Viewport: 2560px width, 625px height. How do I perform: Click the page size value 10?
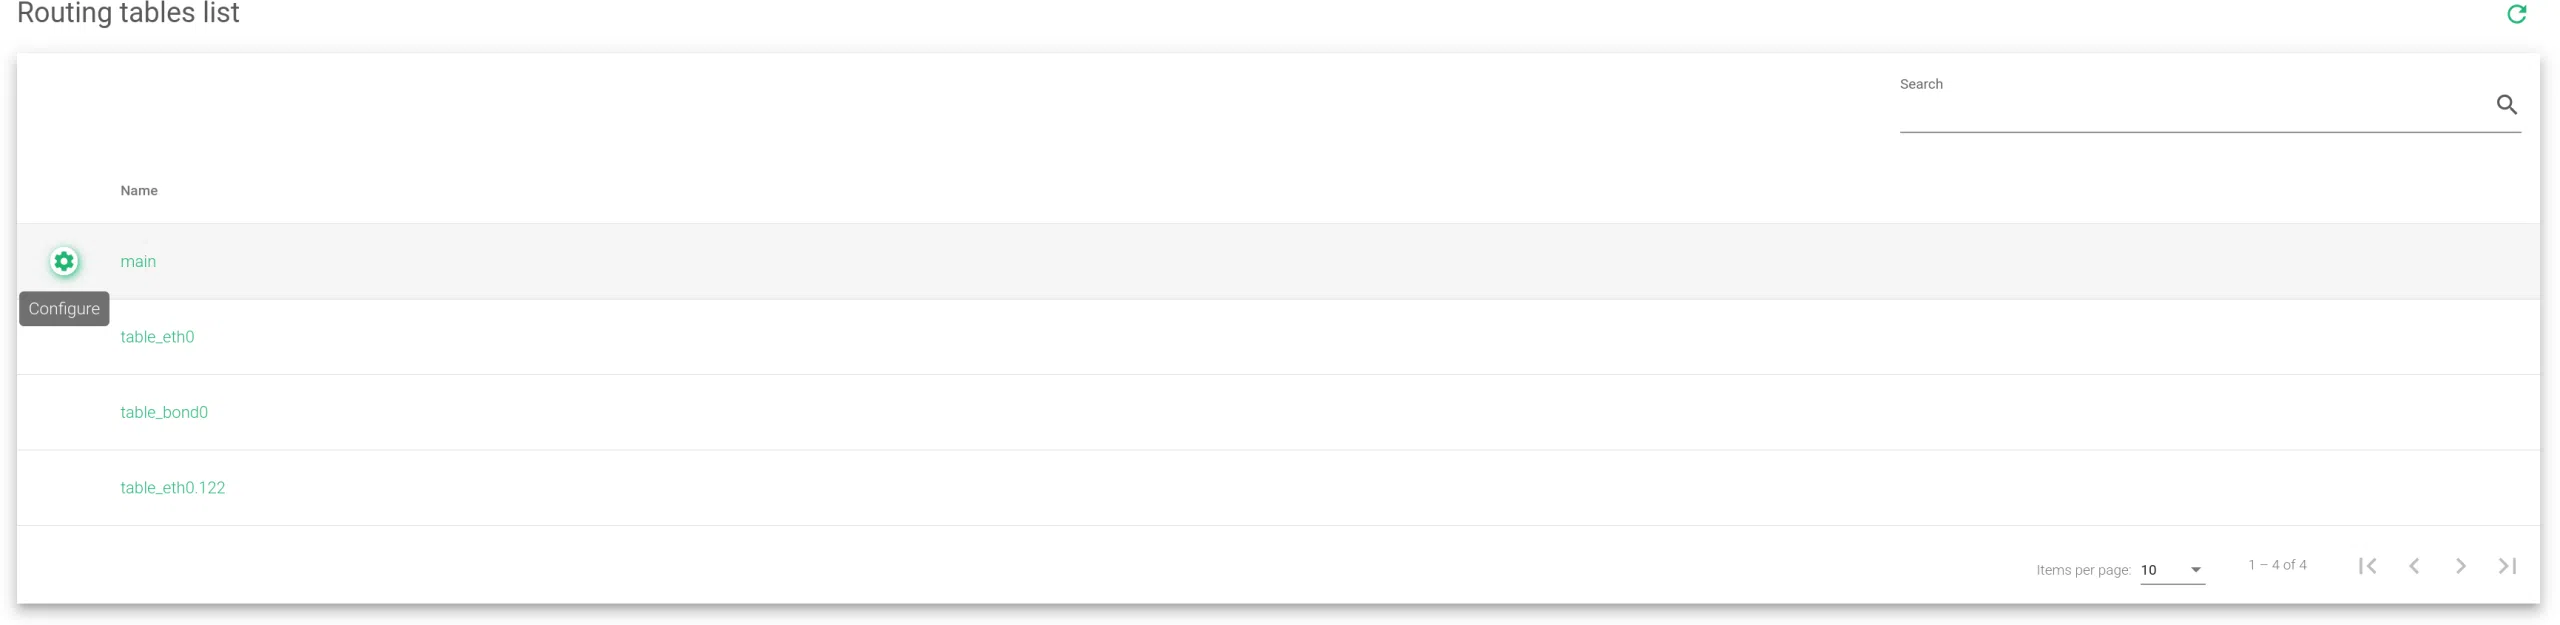(2149, 570)
